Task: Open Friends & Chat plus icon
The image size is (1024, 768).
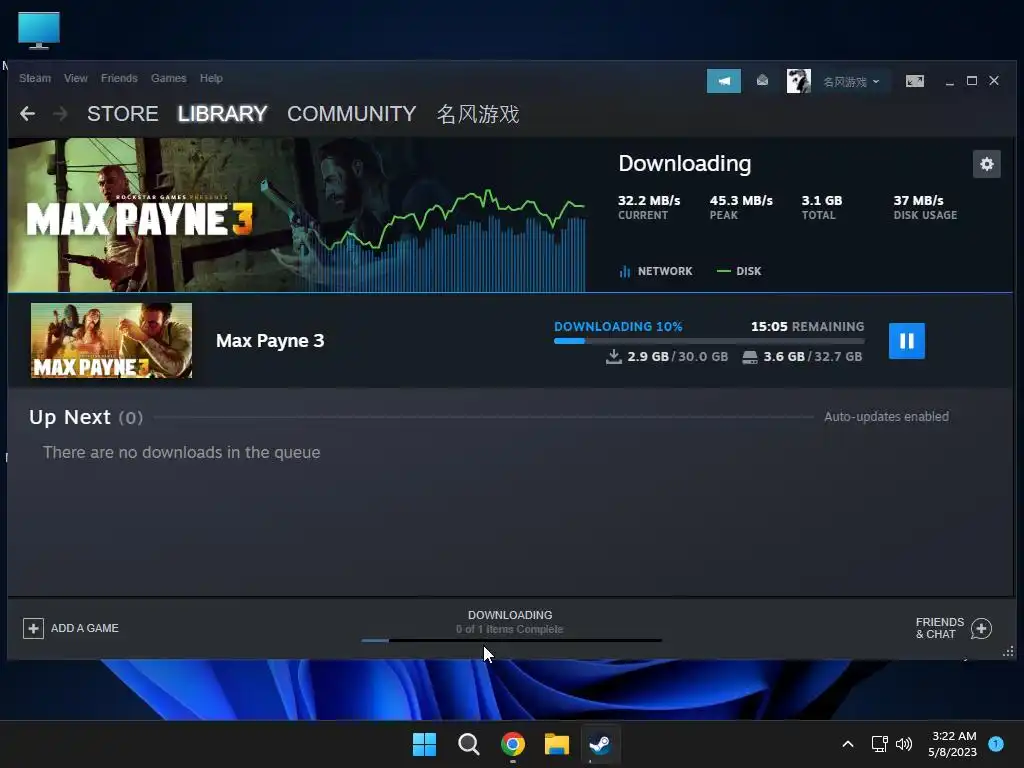Action: click(x=981, y=628)
